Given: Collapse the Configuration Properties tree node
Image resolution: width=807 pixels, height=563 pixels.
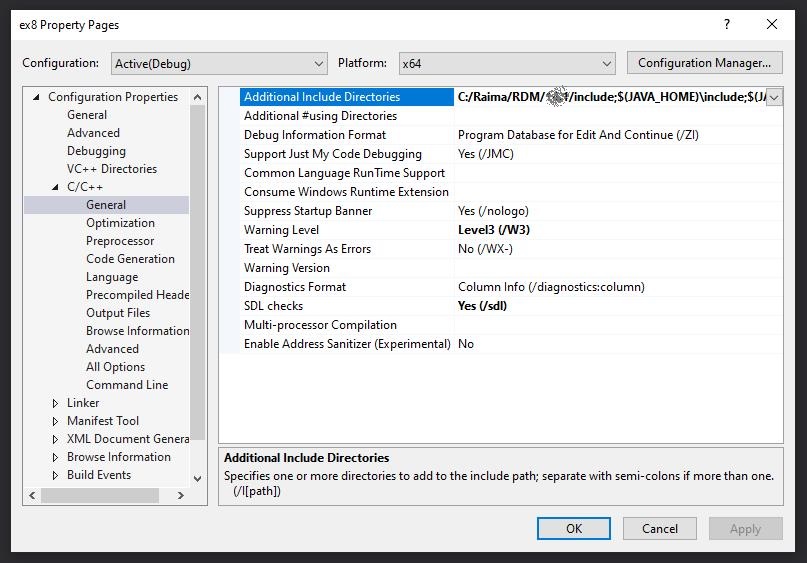Looking at the screenshot, I should [x=37, y=97].
